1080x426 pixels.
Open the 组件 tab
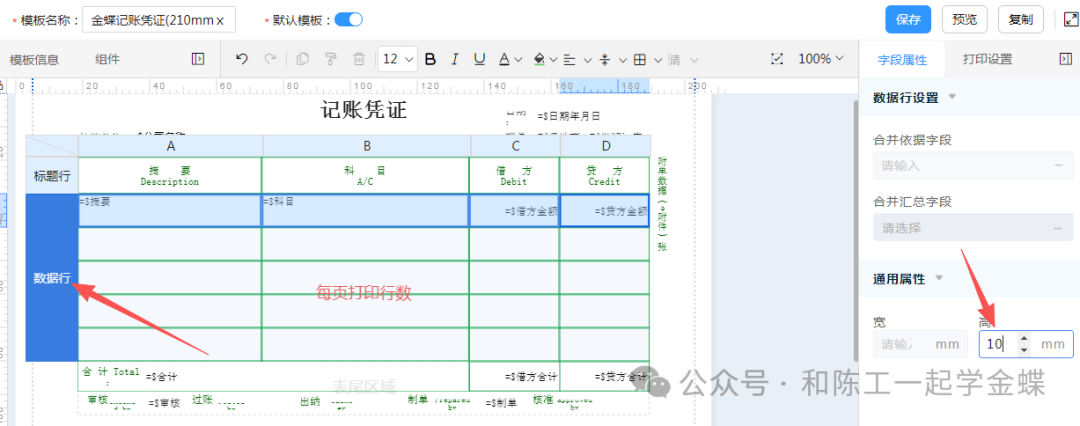107,59
